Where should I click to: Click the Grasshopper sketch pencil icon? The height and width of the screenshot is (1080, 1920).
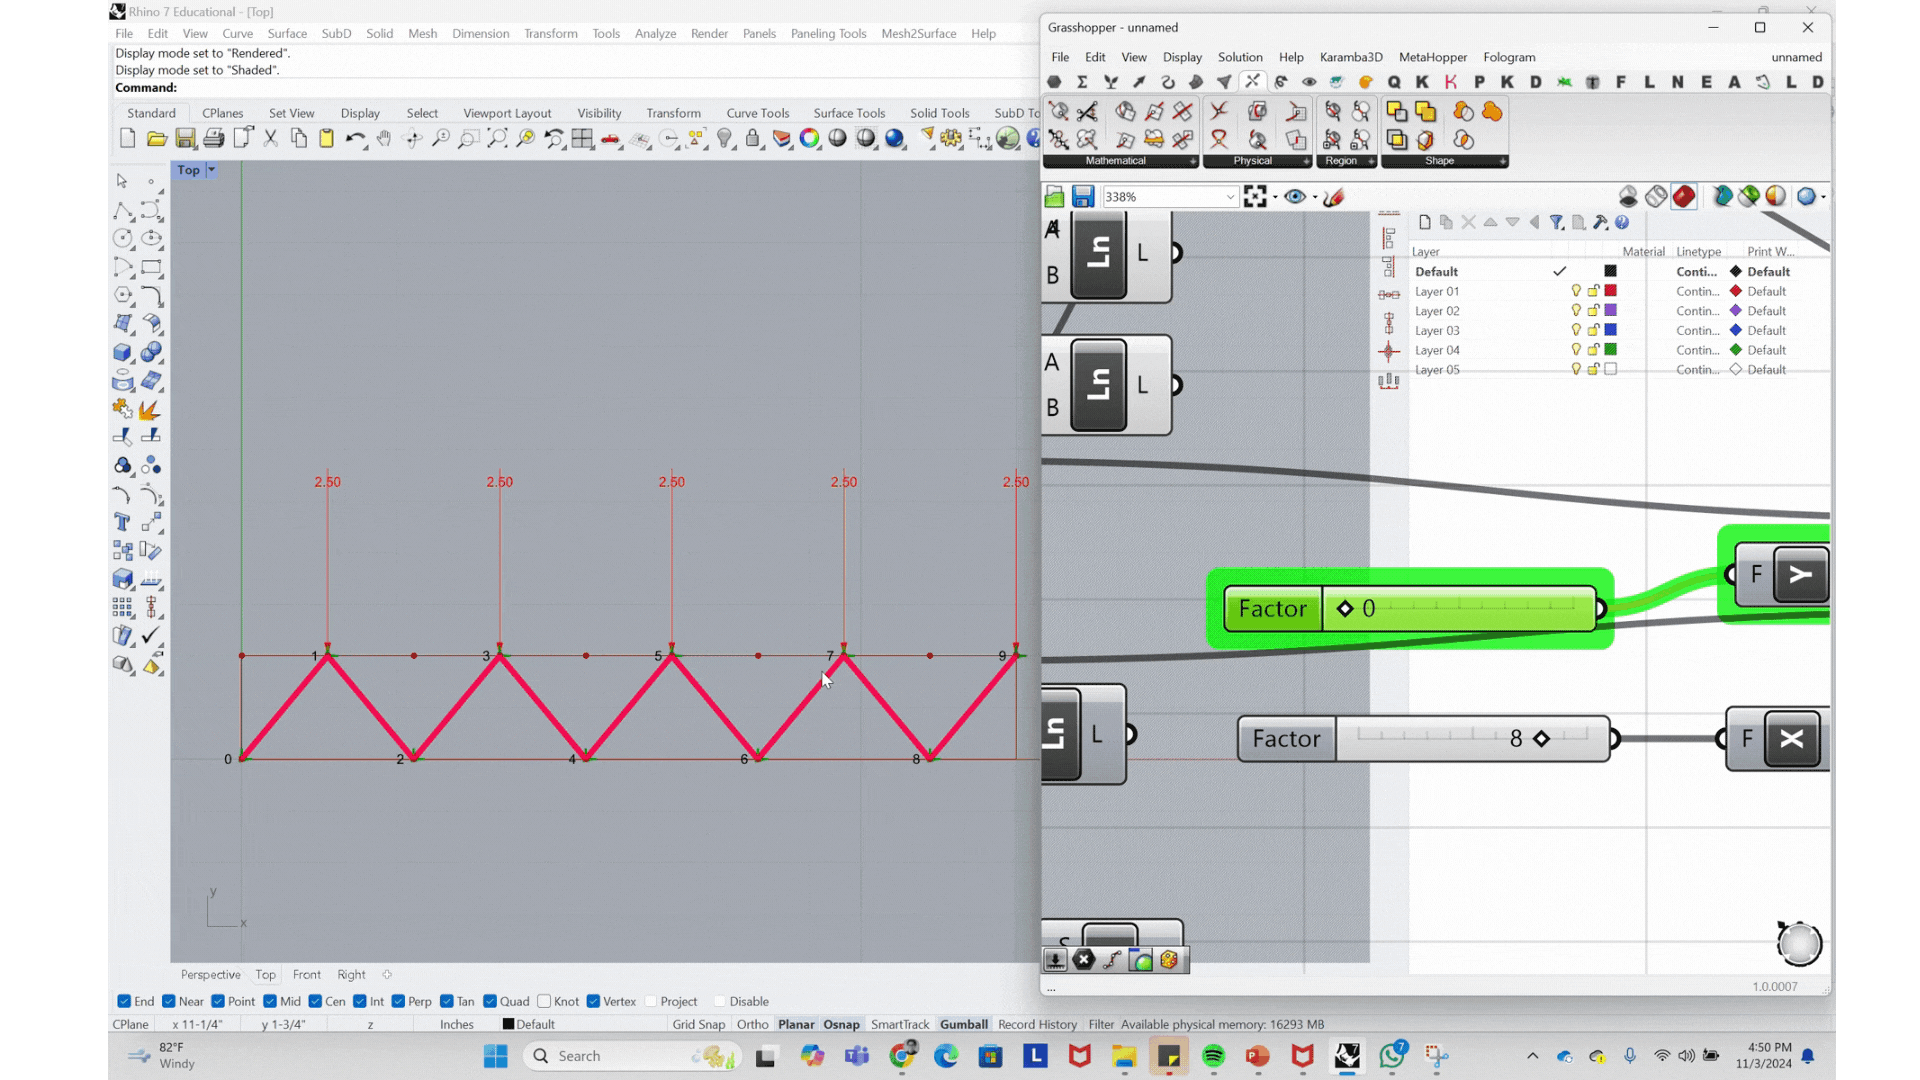click(x=1333, y=197)
